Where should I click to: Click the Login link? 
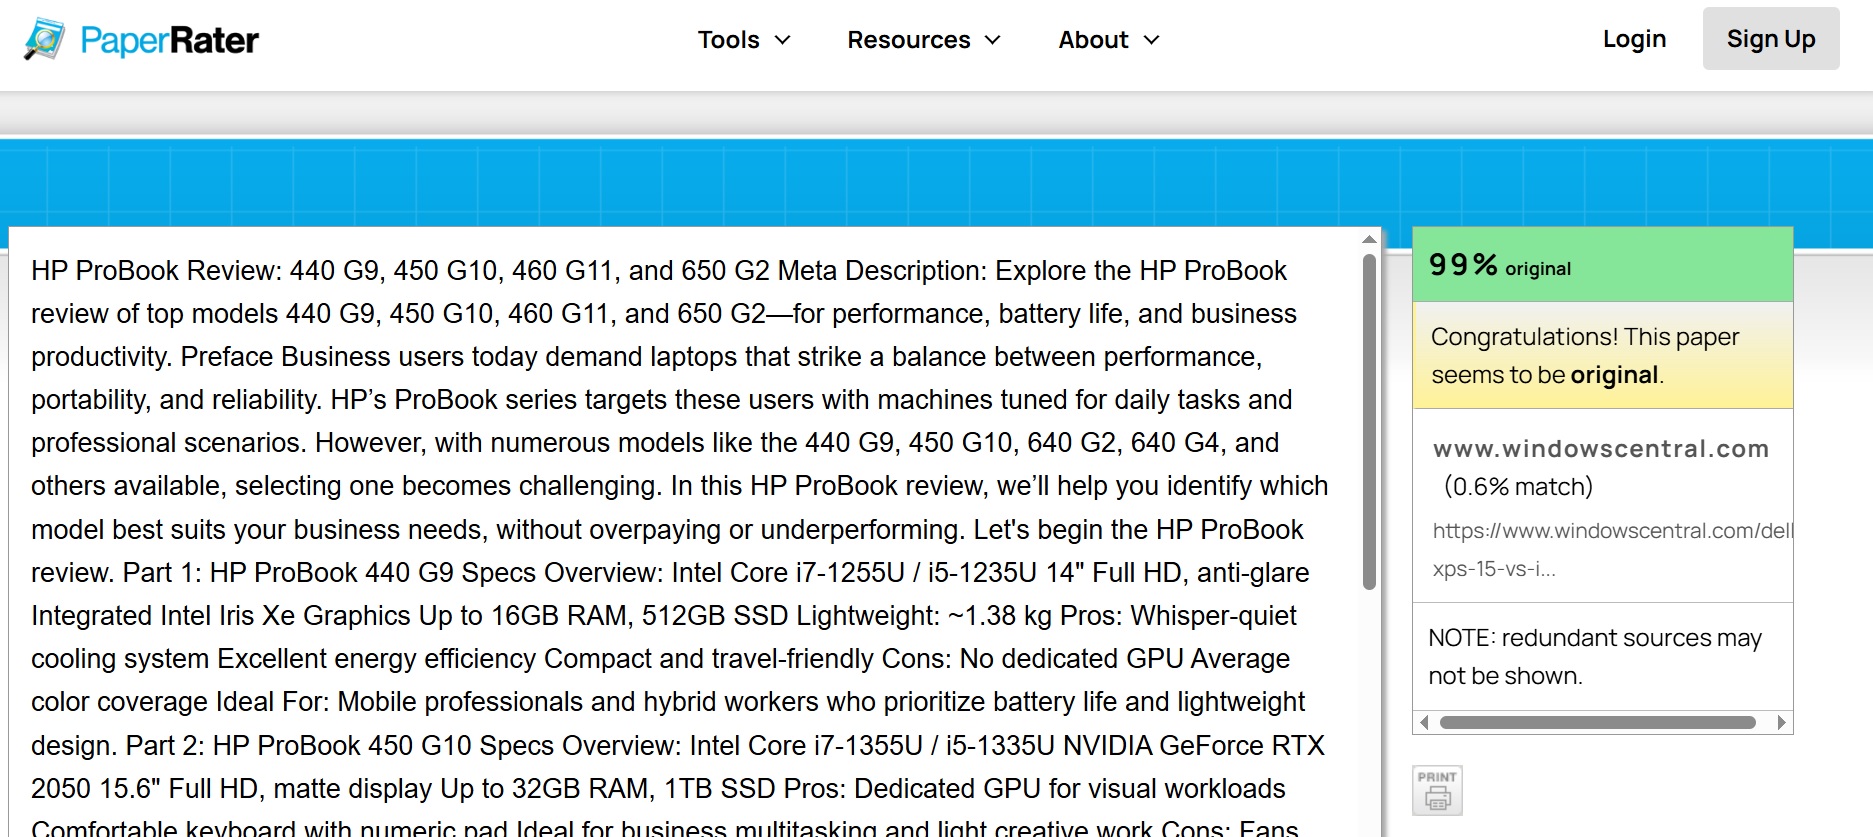coord(1634,39)
